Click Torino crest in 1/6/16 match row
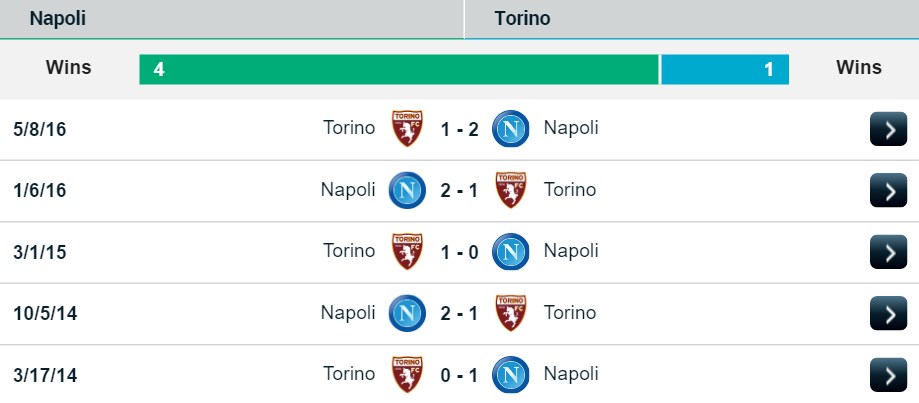 tap(511, 190)
